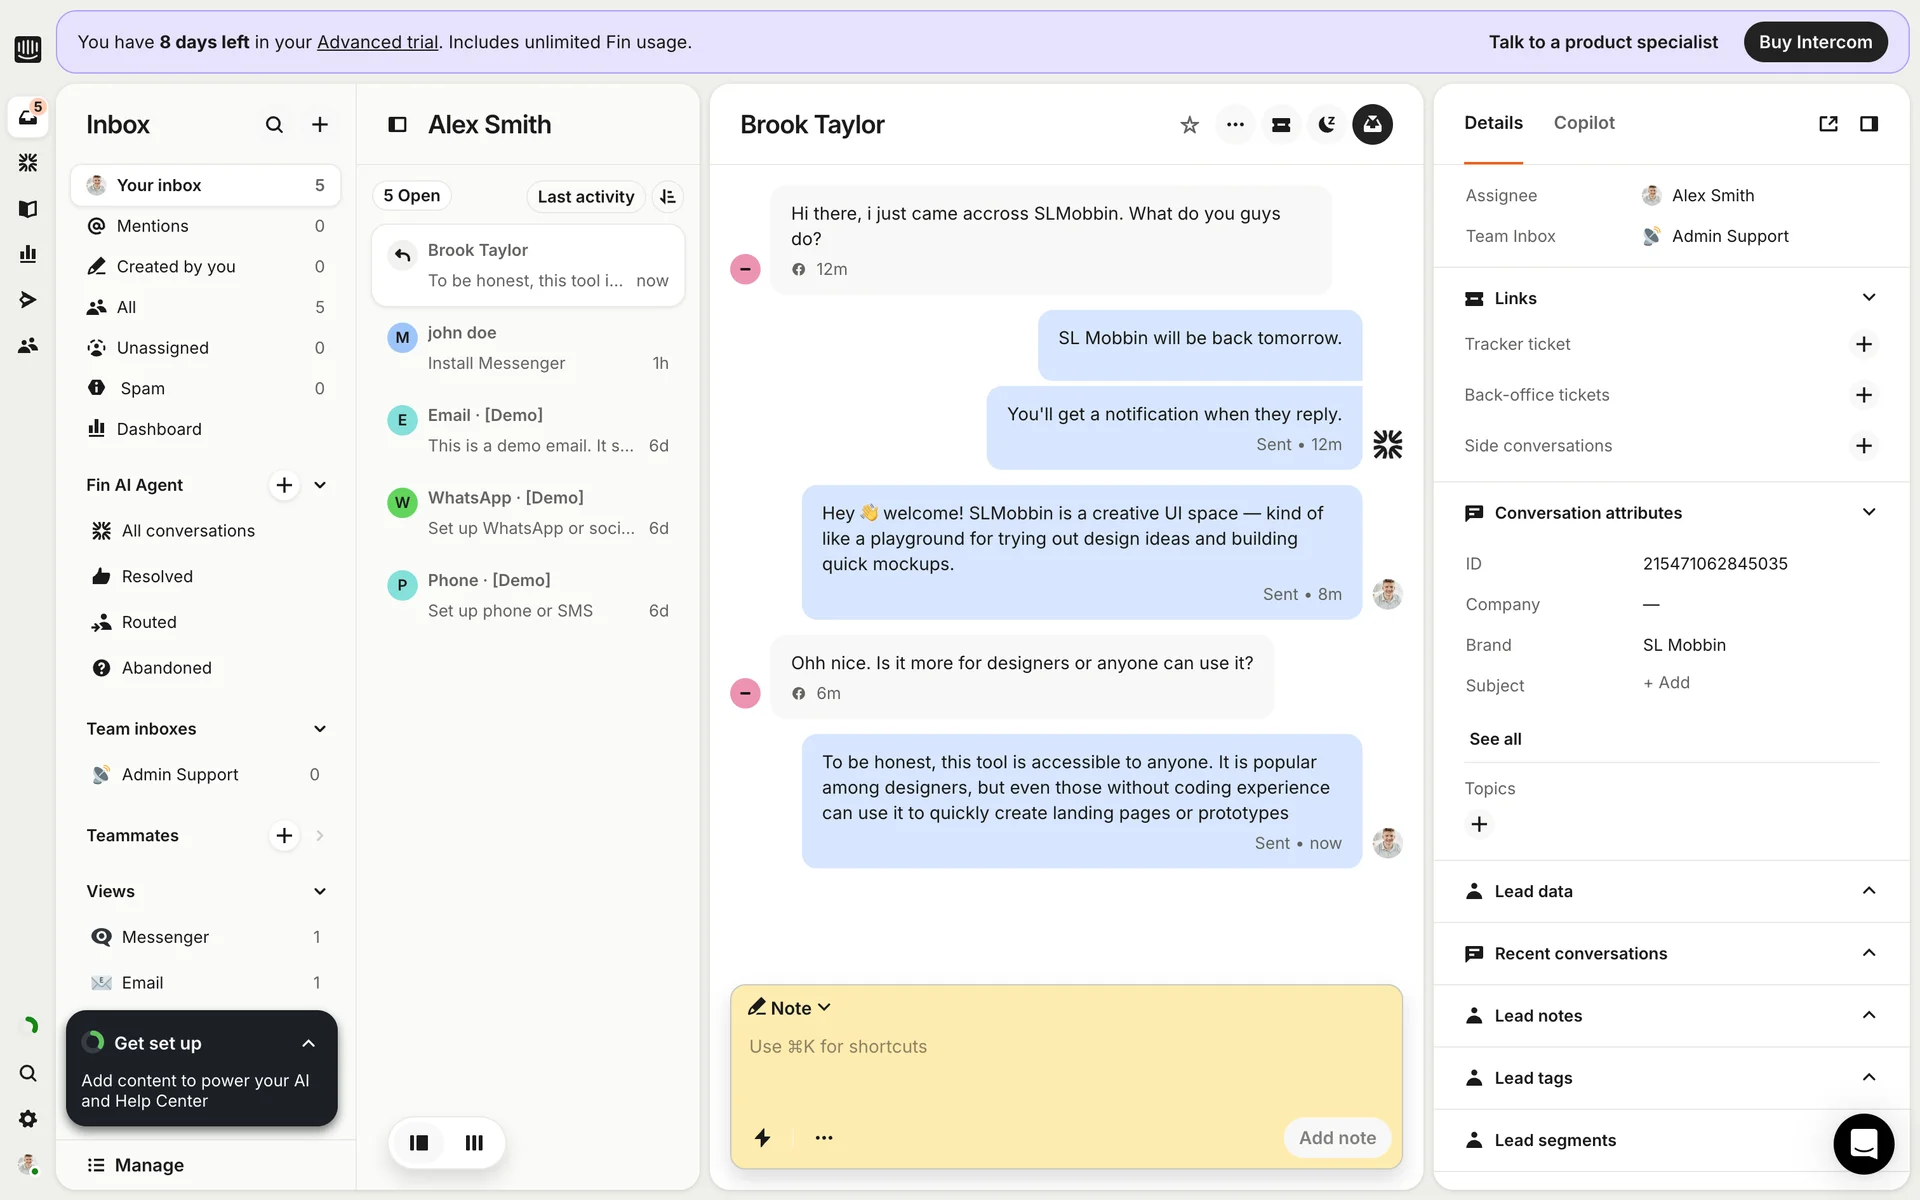The height and width of the screenshot is (1200, 1920).
Task: Select Unassigned in inbox list
Action: (x=162, y=348)
